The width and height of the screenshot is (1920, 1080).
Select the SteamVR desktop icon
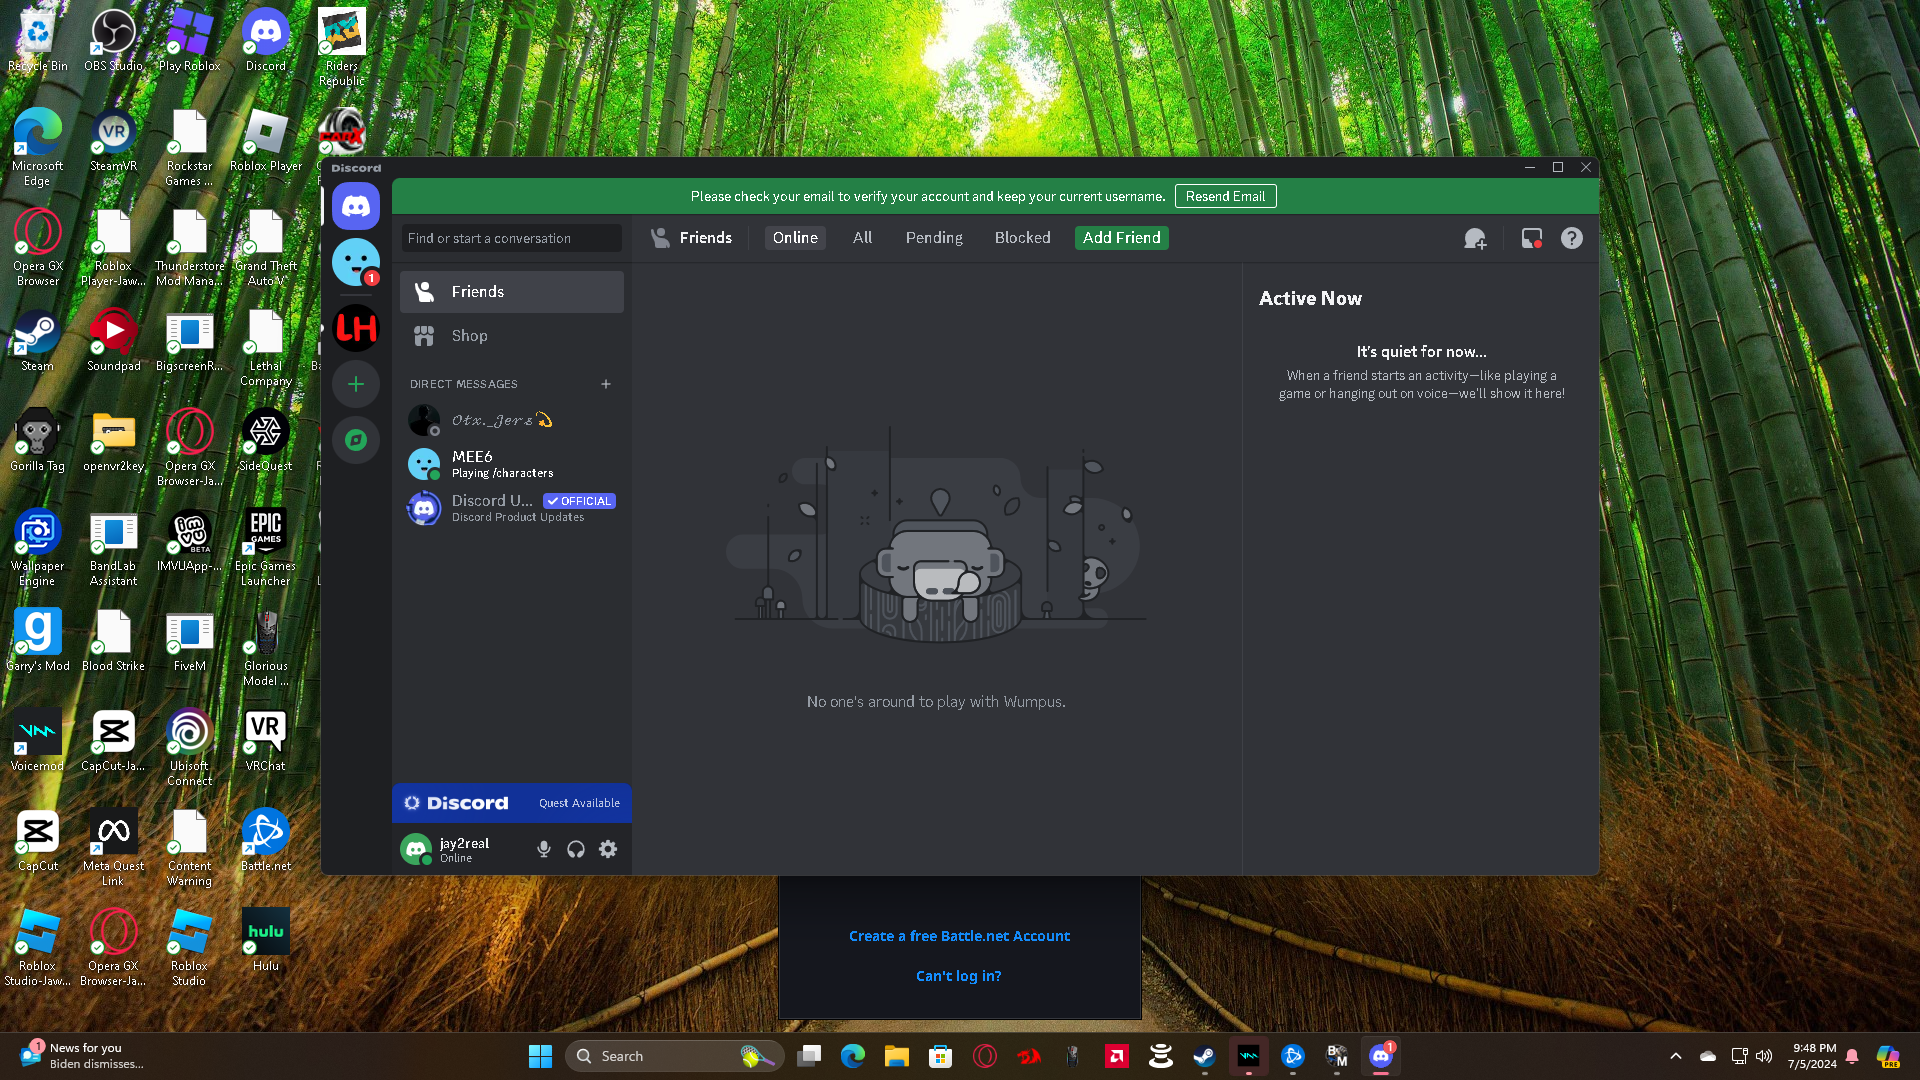point(114,142)
